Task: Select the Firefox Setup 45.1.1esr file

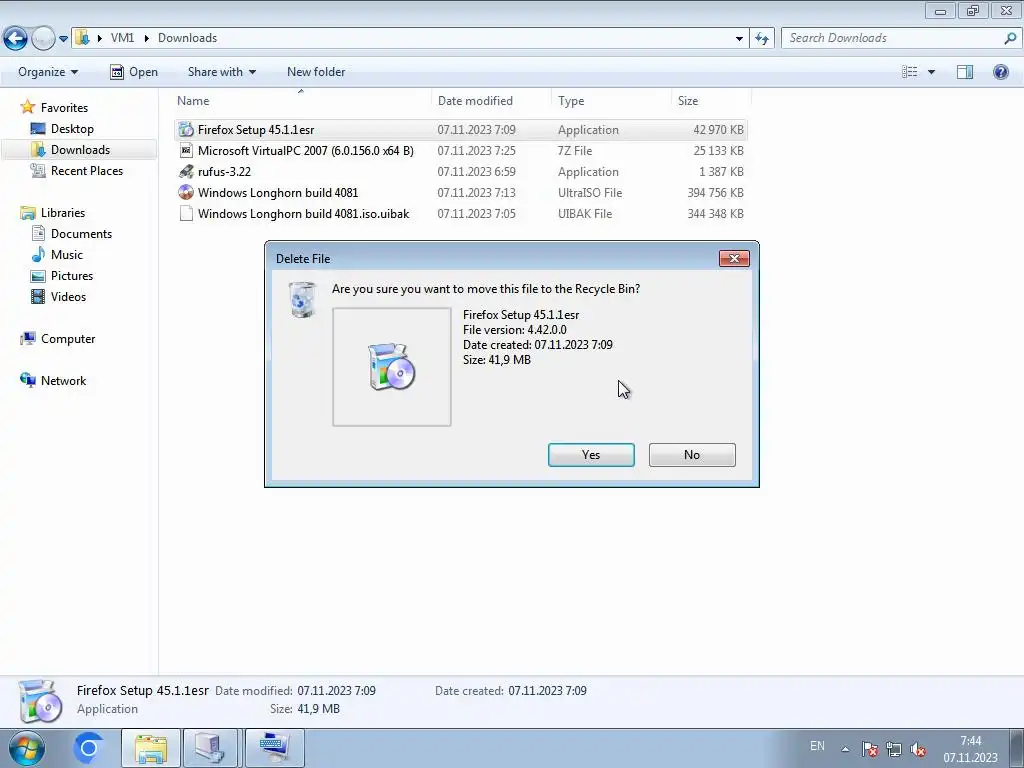Action: [x=460, y=130]
